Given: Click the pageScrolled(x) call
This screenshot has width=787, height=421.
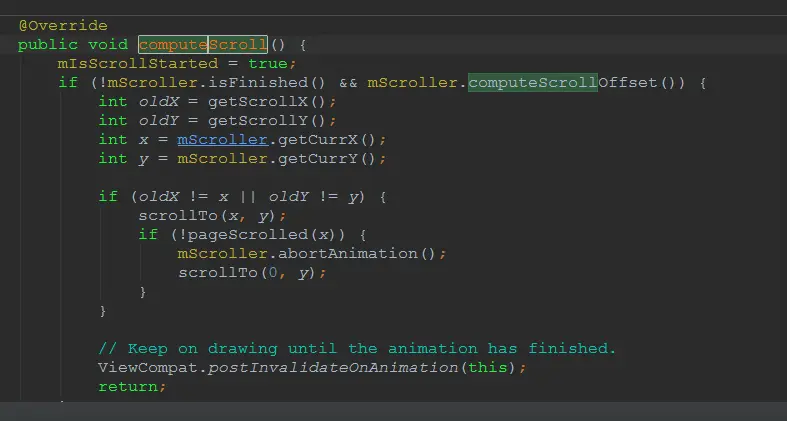Looking at the screenshot, I should (x=266, y=234).
